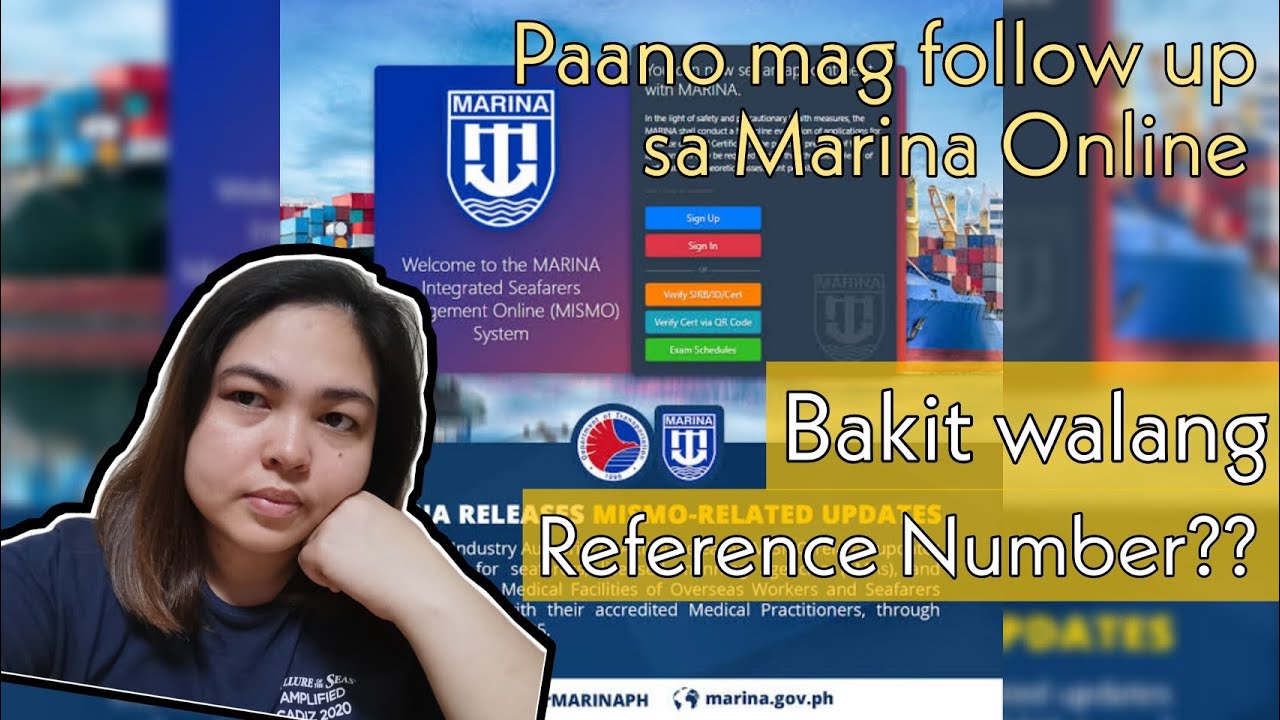Screen dimensions: 1280x720
Task: Open the marina.gov.ph website link
Action: click(x=770, y=699)
